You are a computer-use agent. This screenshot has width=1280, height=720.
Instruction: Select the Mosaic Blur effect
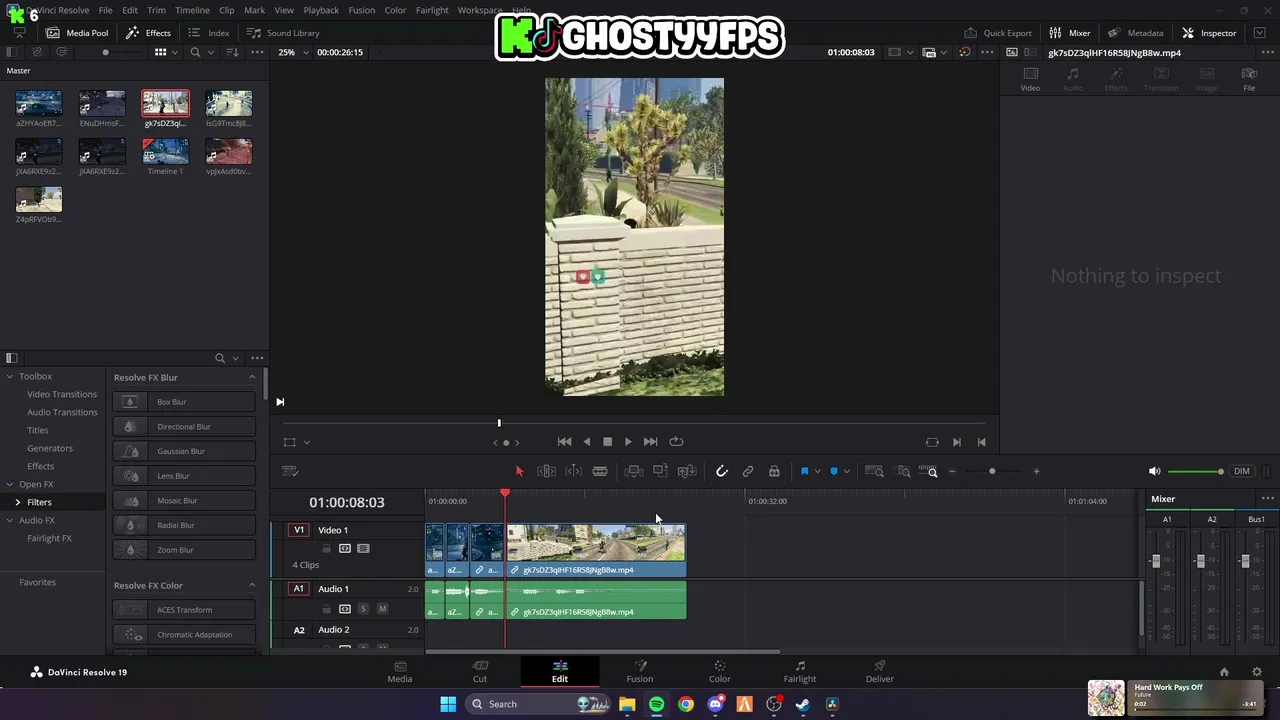(x=184, y=500)
